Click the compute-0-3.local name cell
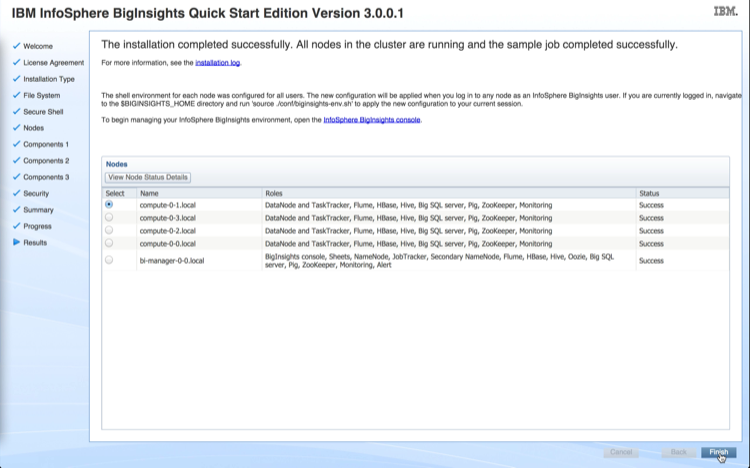The image size is (750, 468). tap(167, 218)
